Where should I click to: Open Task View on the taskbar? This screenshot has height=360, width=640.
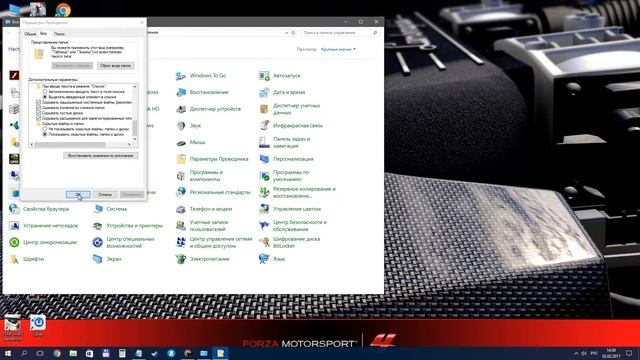tap(40, 353)
